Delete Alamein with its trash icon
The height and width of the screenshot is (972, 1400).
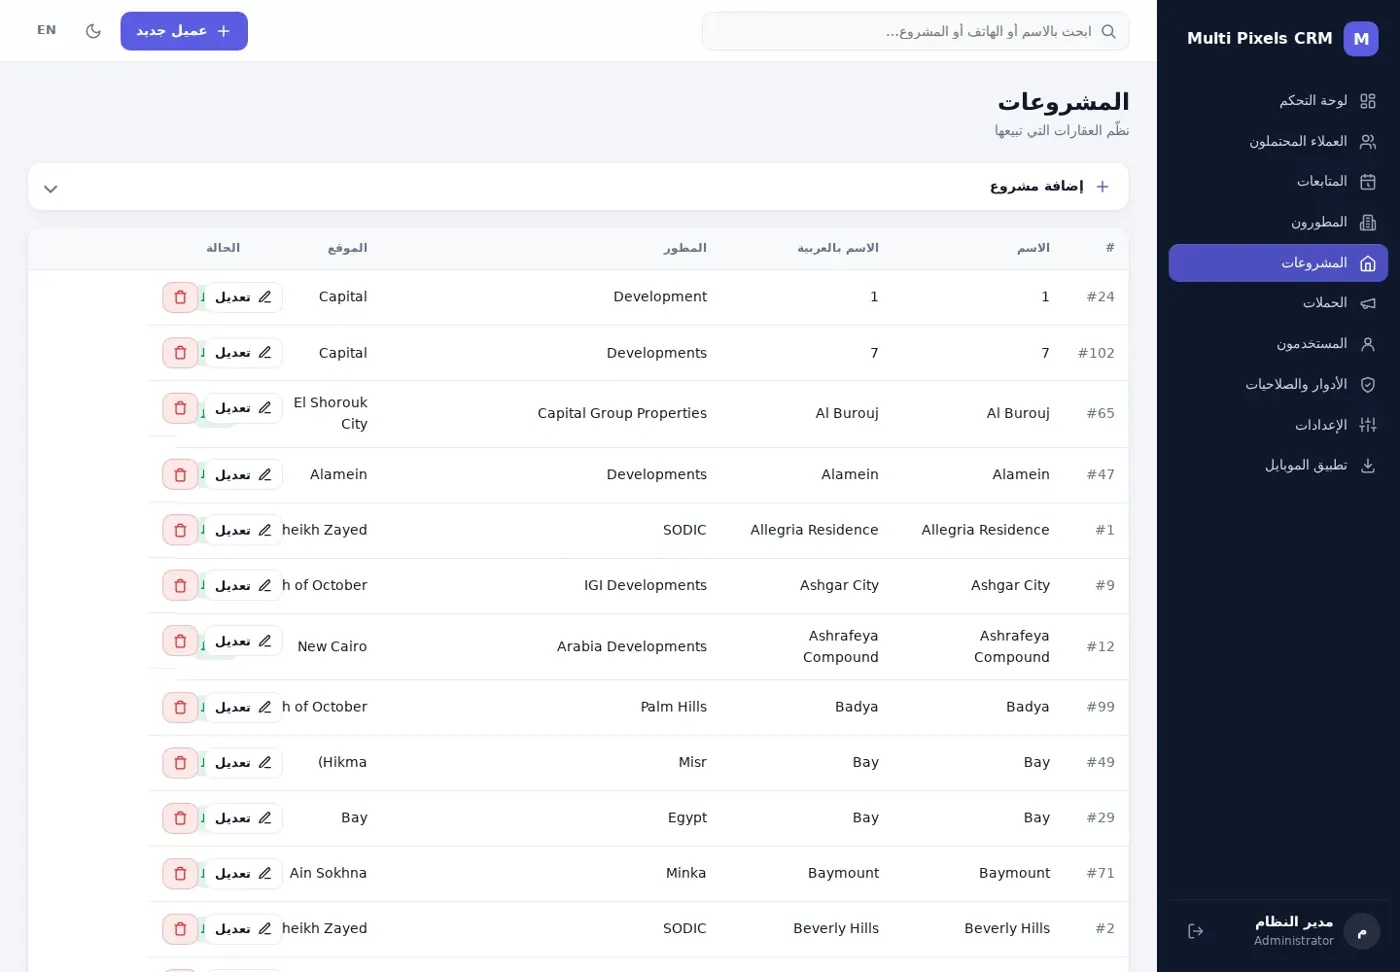pyautogui.click(x=180, y=475)
